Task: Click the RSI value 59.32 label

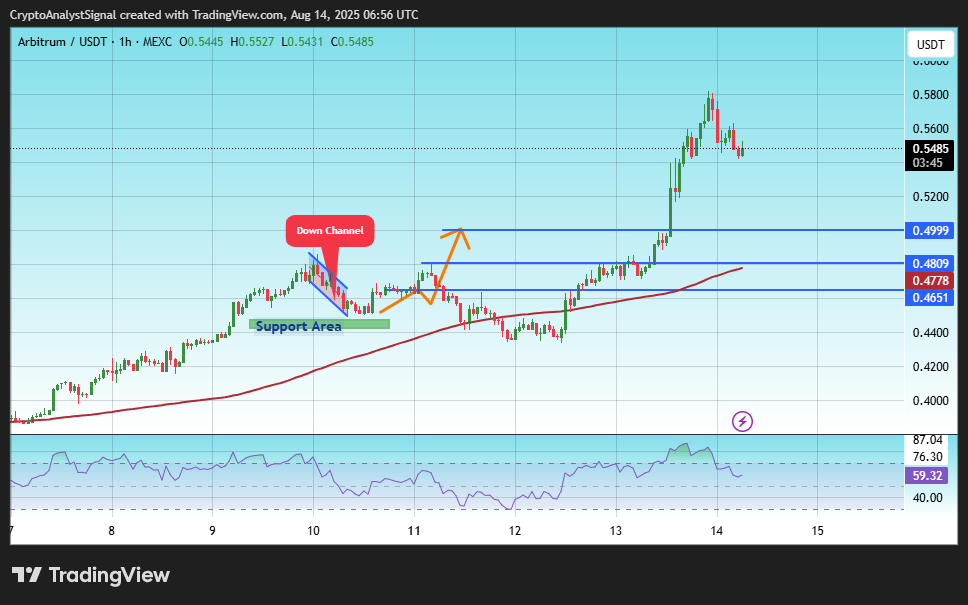Action: (927, 475)
